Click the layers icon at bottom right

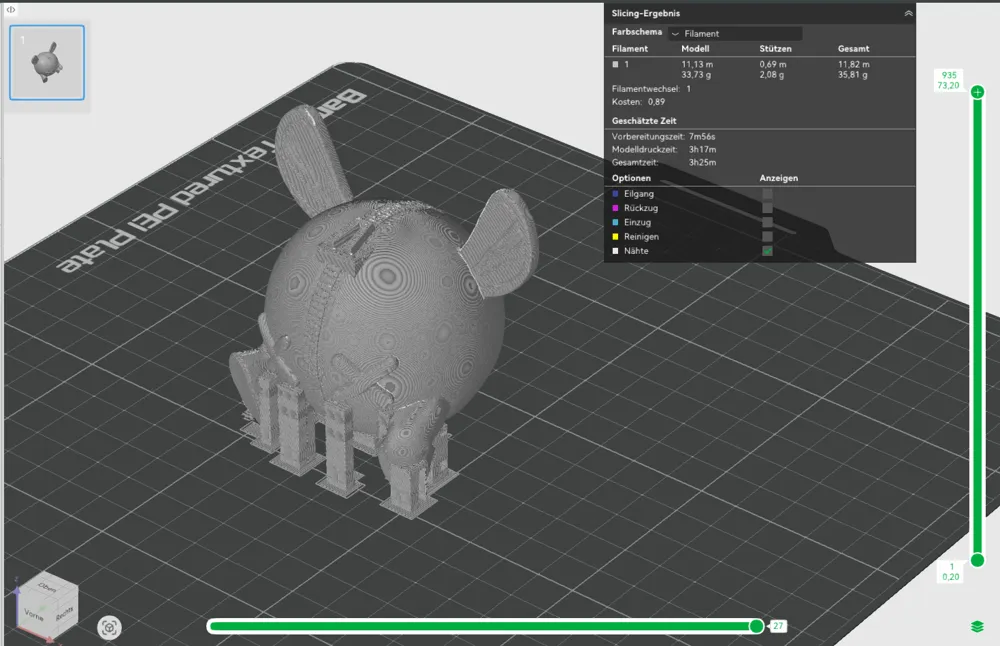tap(977, 627)
